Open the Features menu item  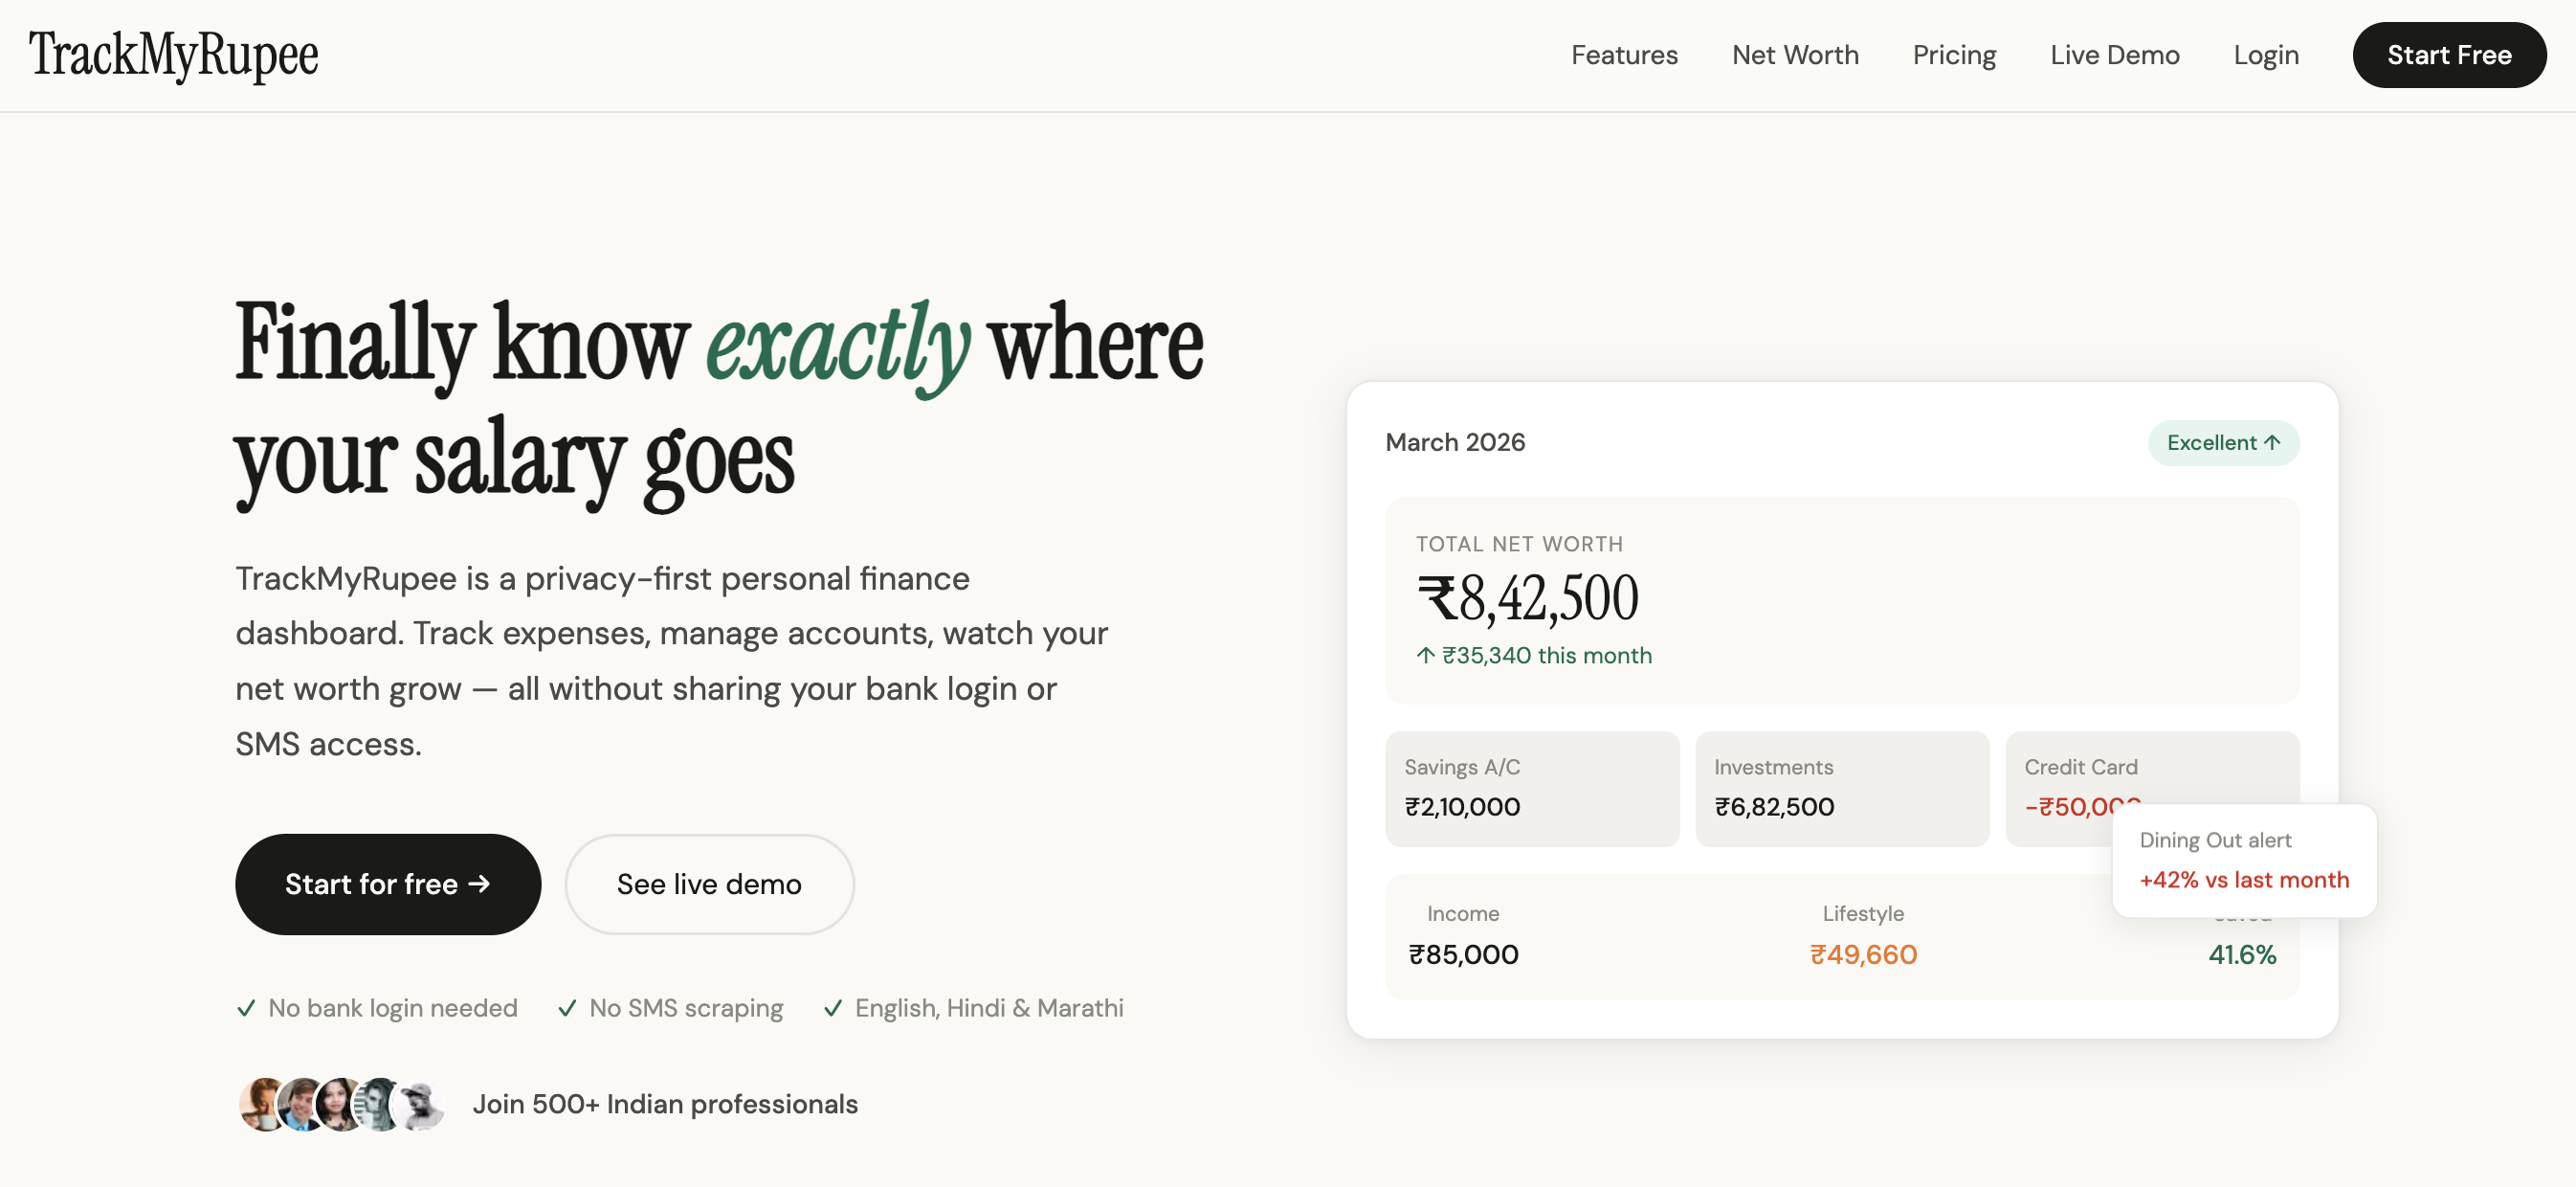pyautogui.click(x=1624, y=55)
